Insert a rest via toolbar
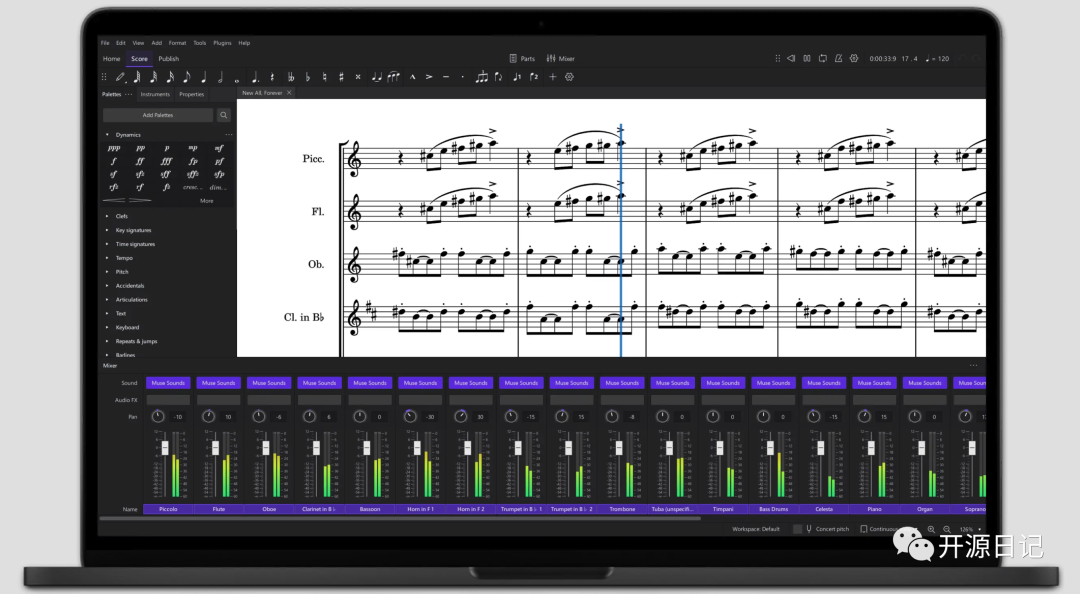The height and width of the screenshot is (594, 1080). [272, 77]
